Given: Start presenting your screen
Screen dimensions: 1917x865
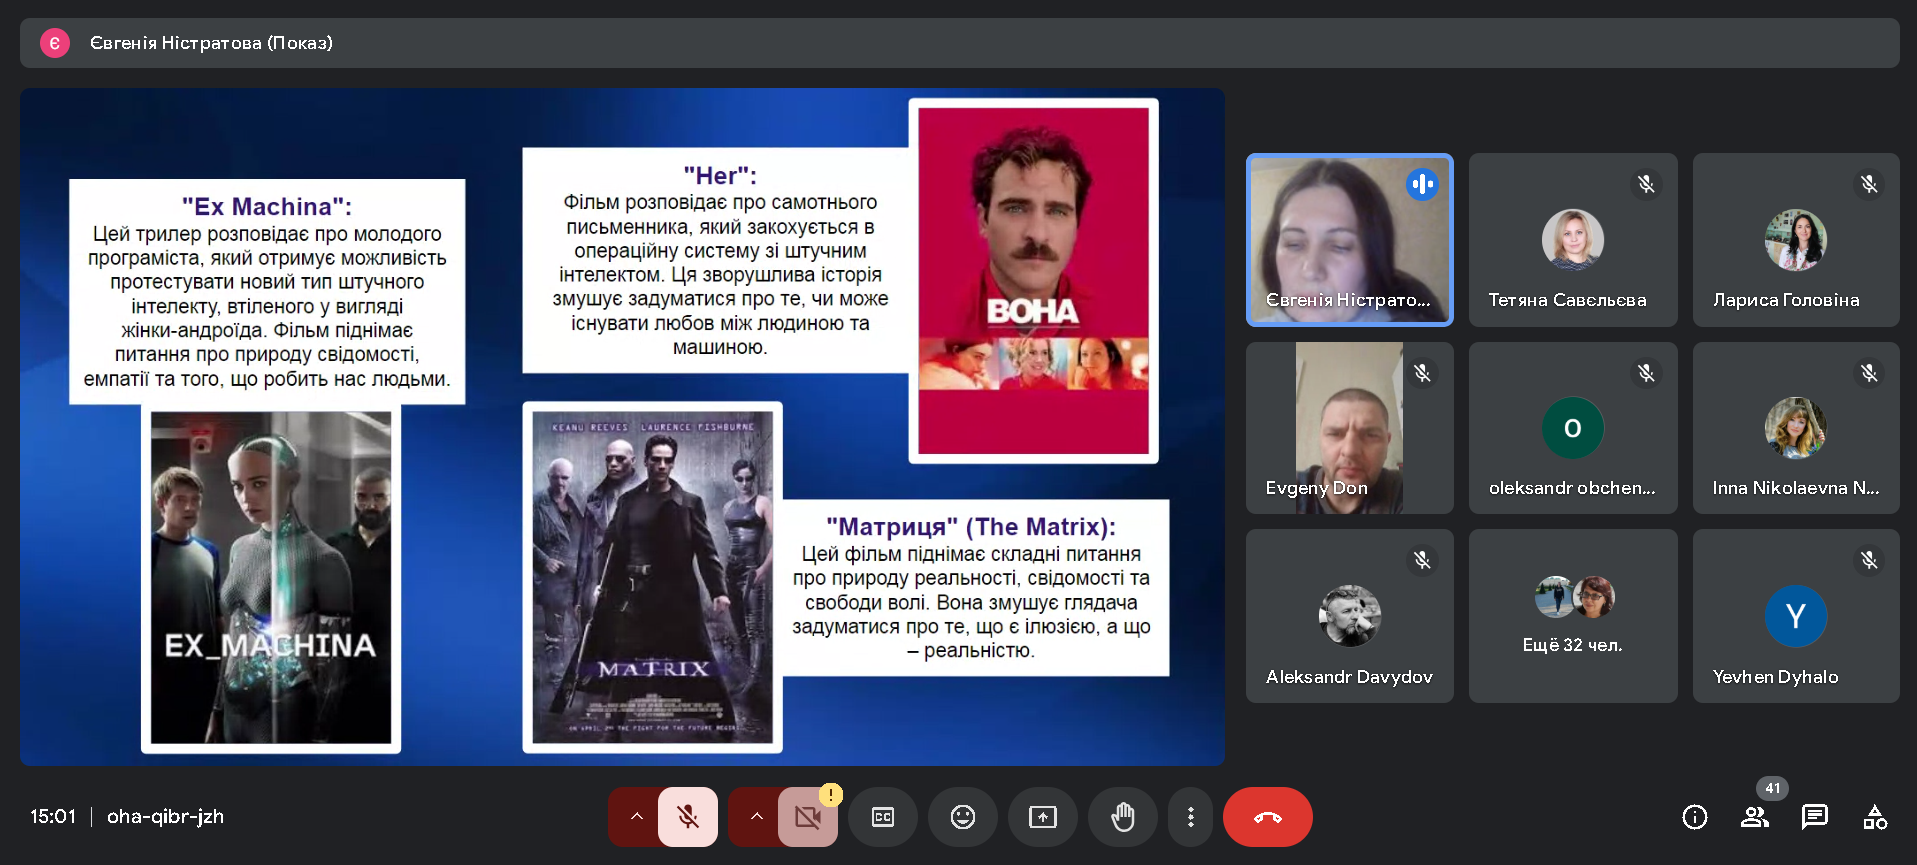Looking at the screenshot, I should [x=1043, y=817].
